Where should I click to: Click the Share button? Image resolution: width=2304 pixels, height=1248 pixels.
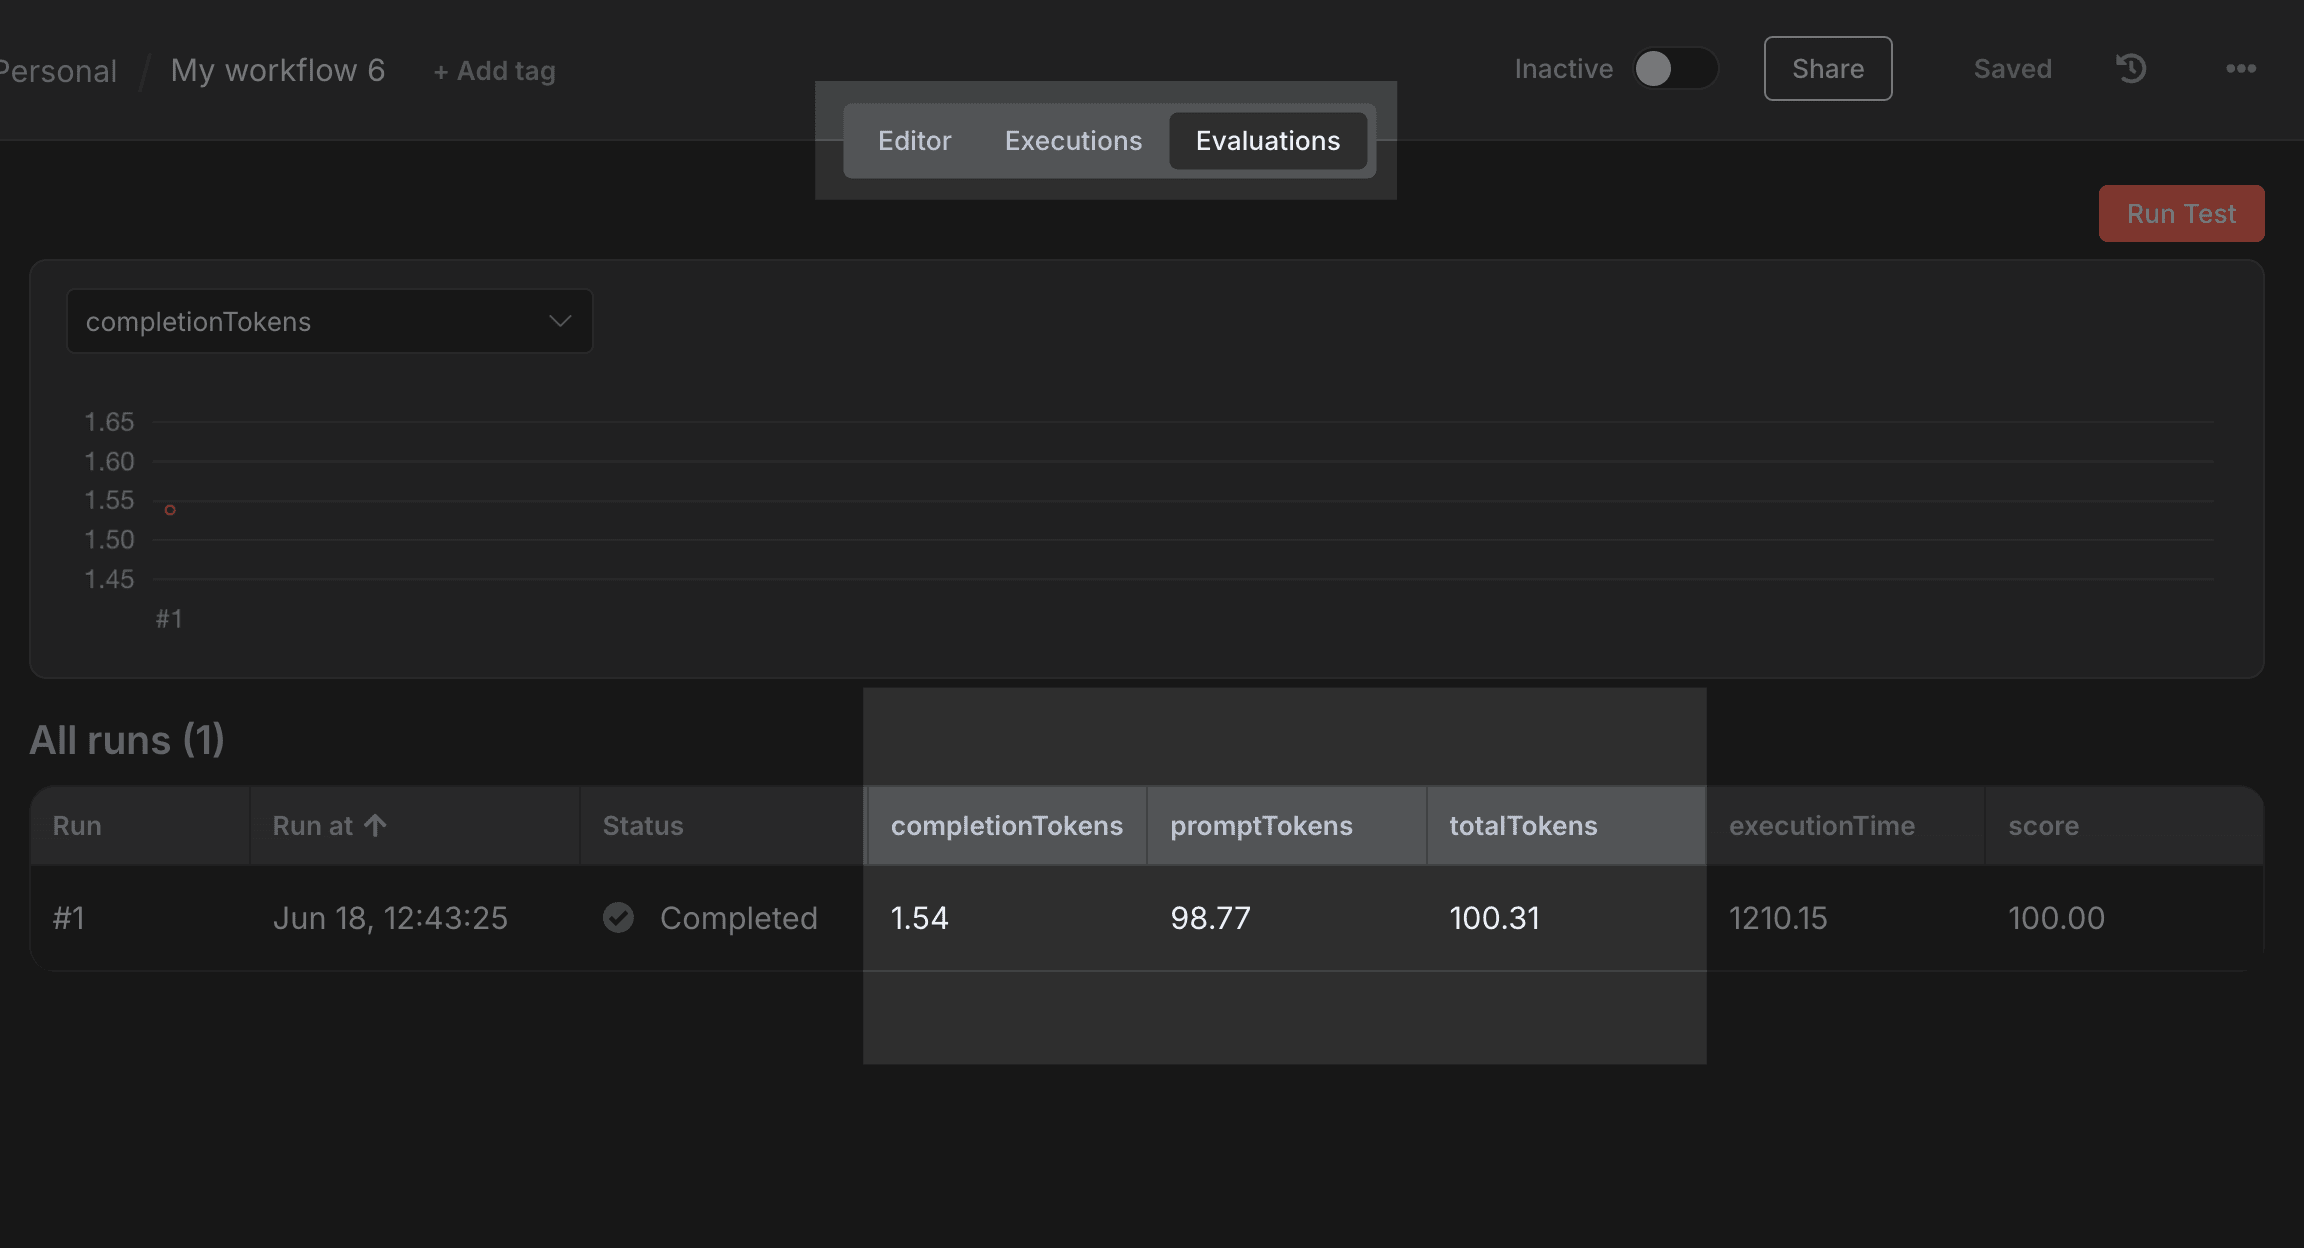pyautogui.click(x=1827, y=68)
